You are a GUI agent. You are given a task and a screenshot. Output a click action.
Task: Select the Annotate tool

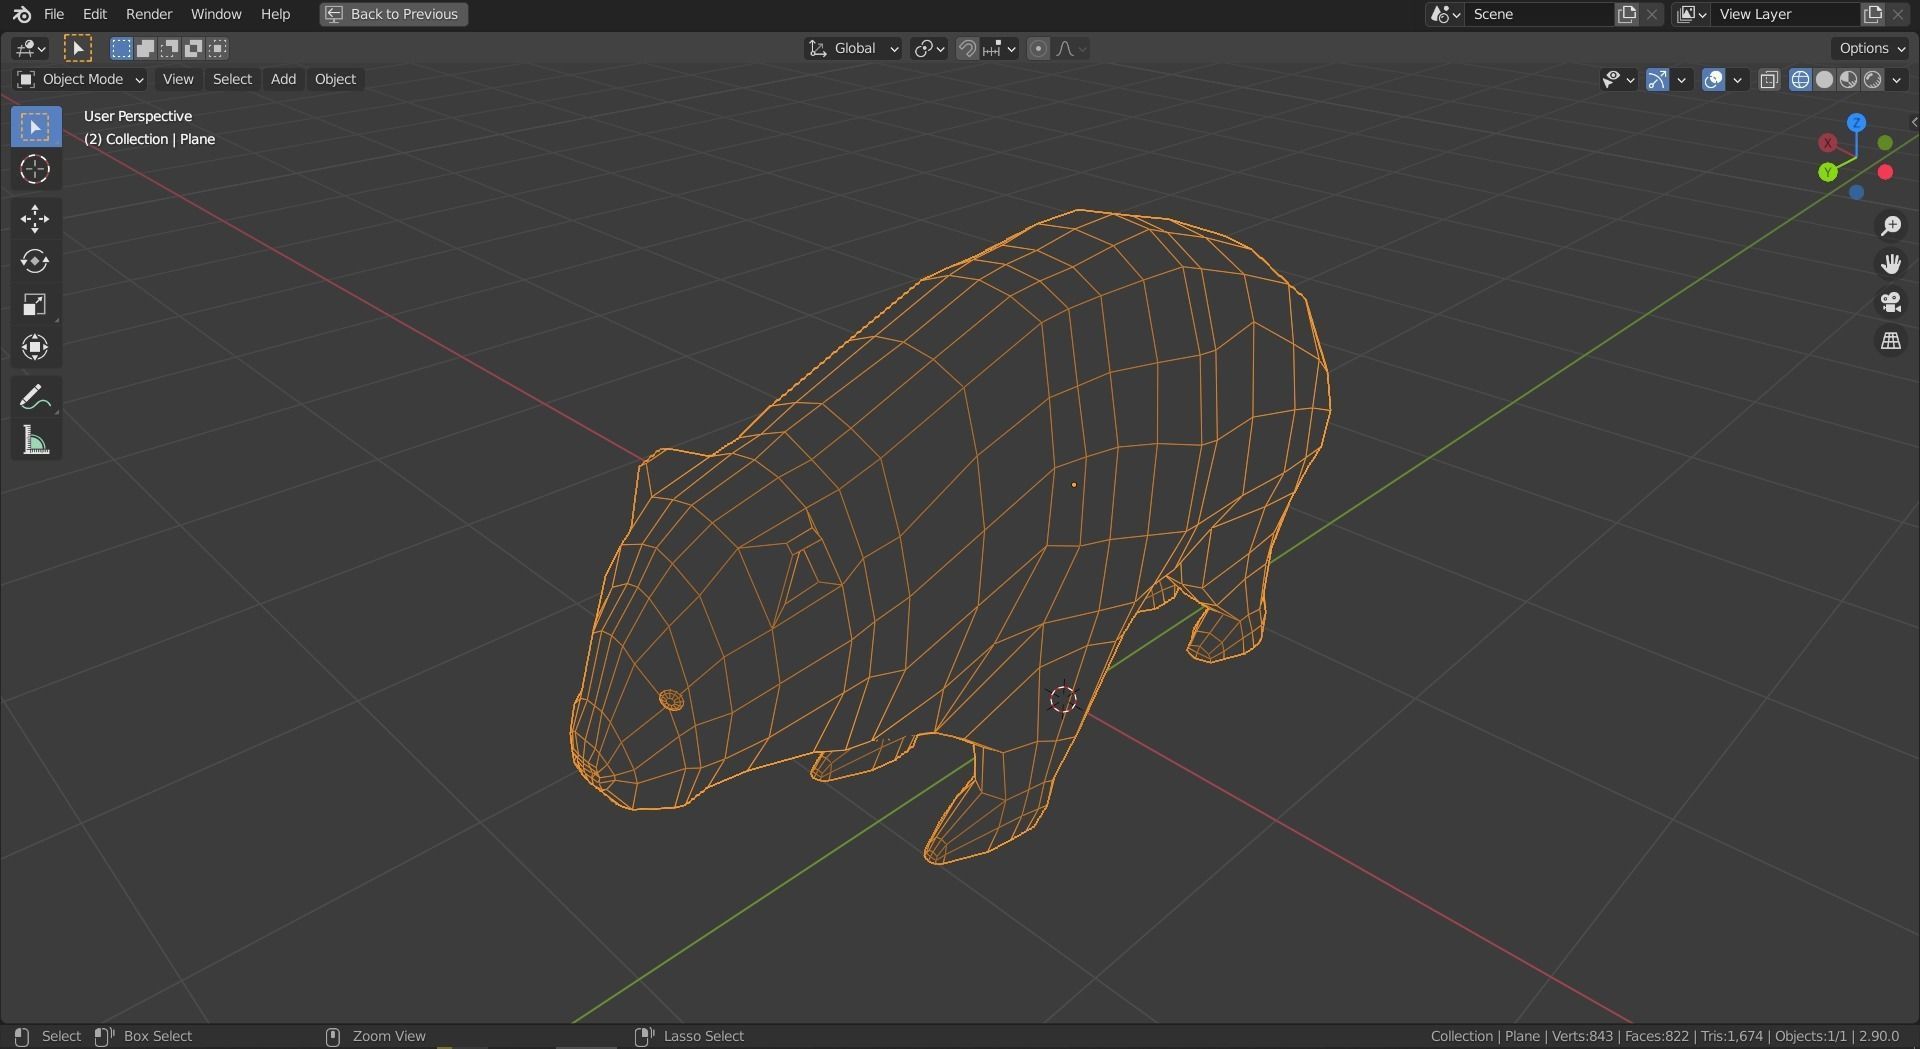click(35, 397)
